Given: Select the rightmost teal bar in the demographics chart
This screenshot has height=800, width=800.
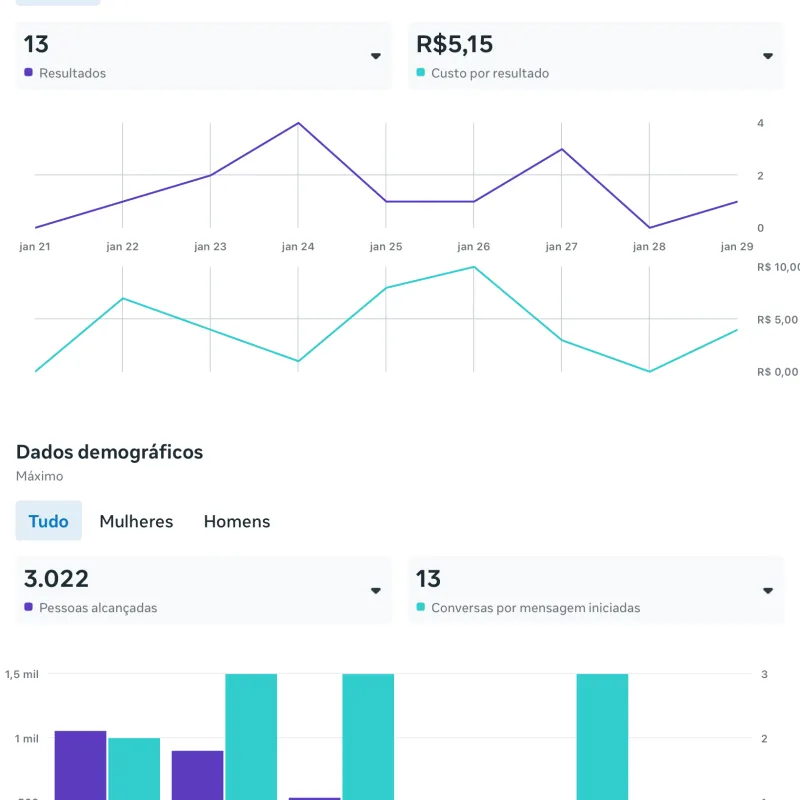Looking at the screenshot, I should coord(602,736).
